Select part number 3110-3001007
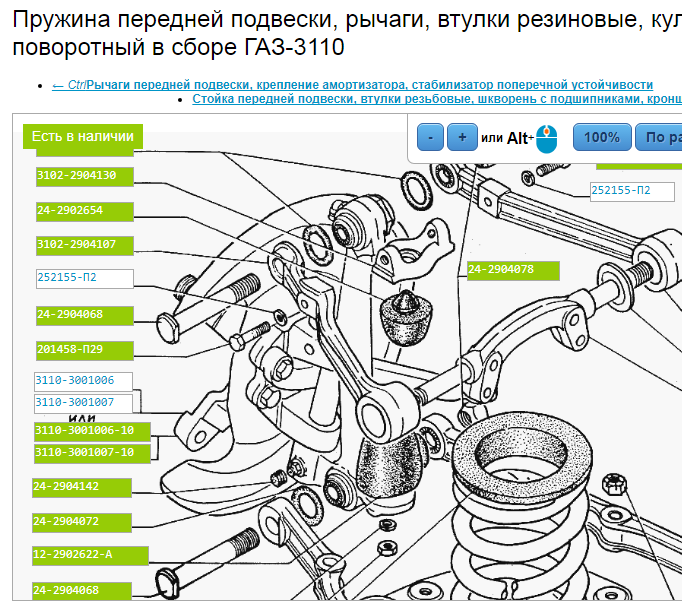The image size is (682, 615). 84,403
